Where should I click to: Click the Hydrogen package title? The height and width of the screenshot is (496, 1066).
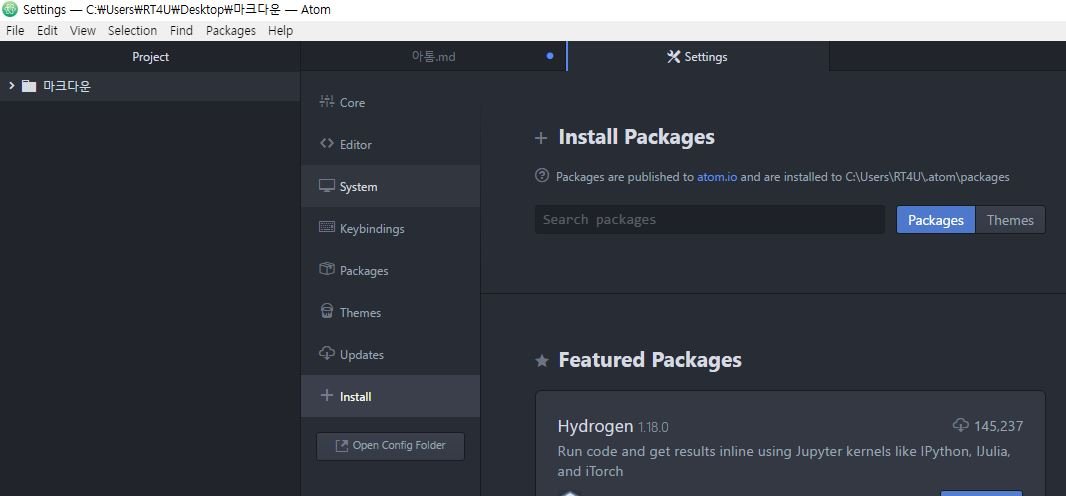pos(595,426)
